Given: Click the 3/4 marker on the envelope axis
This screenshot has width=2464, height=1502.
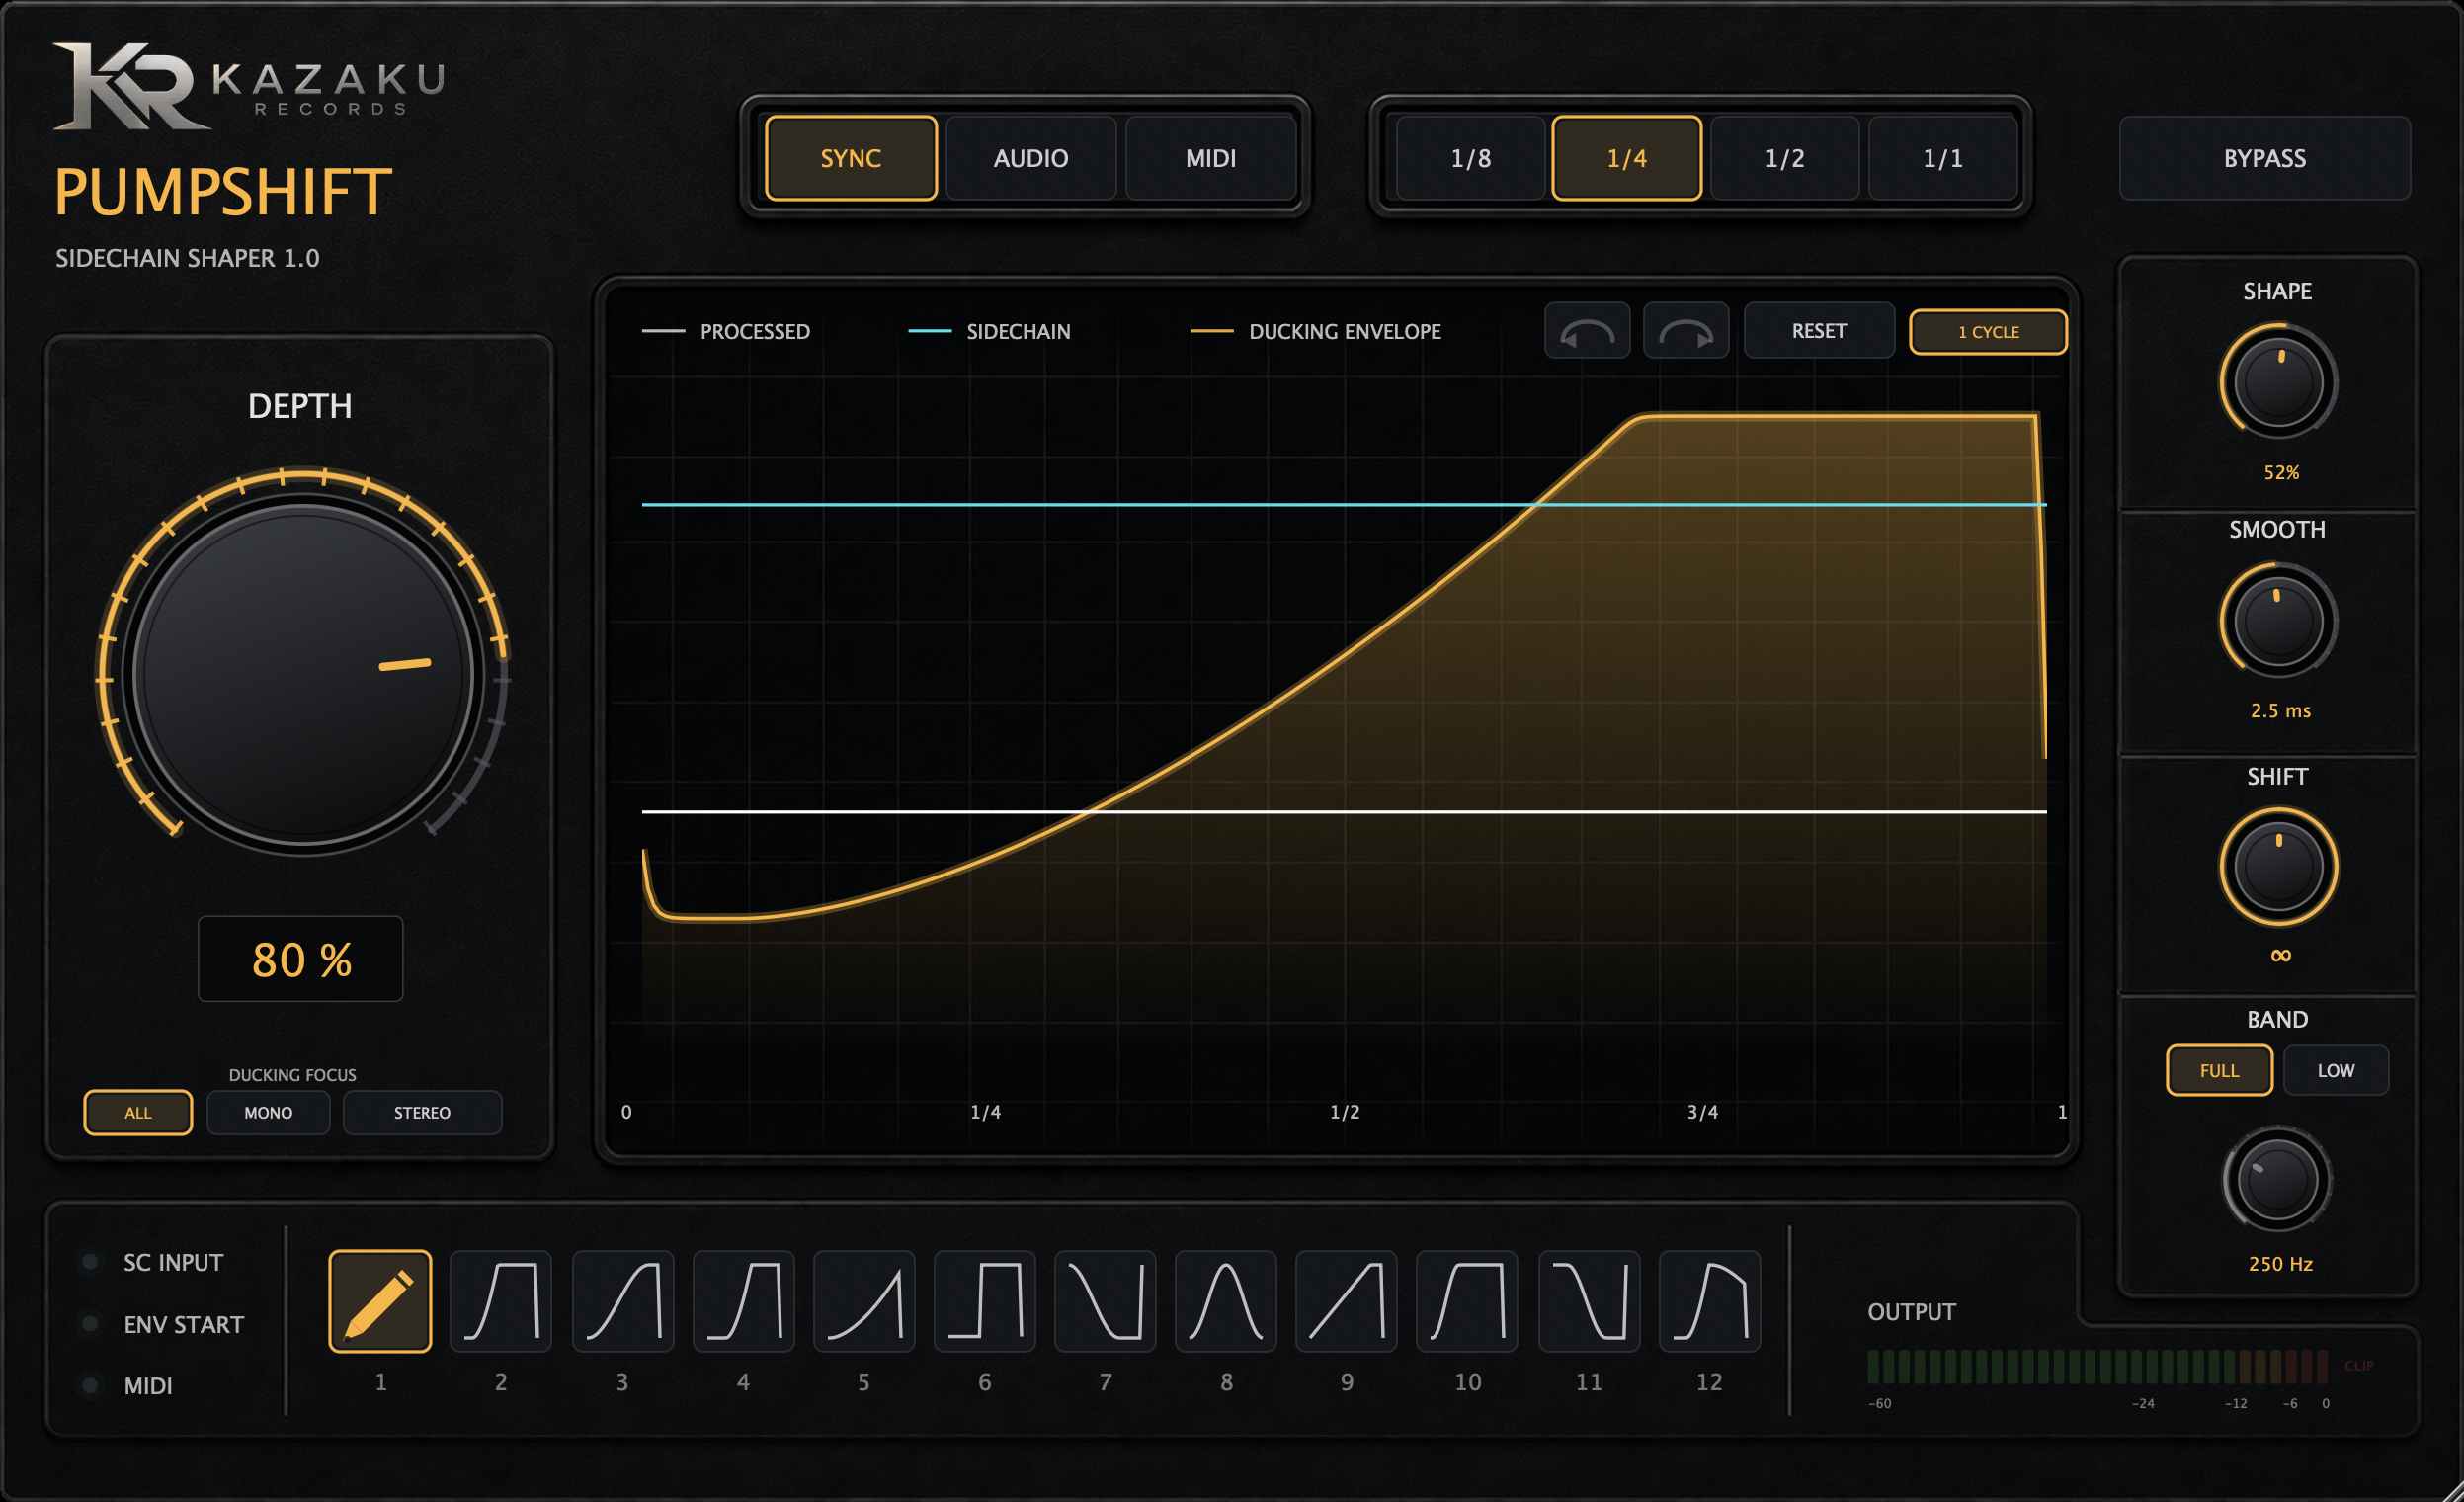Looking at the screenshot, I should tap(1702, 1112).
